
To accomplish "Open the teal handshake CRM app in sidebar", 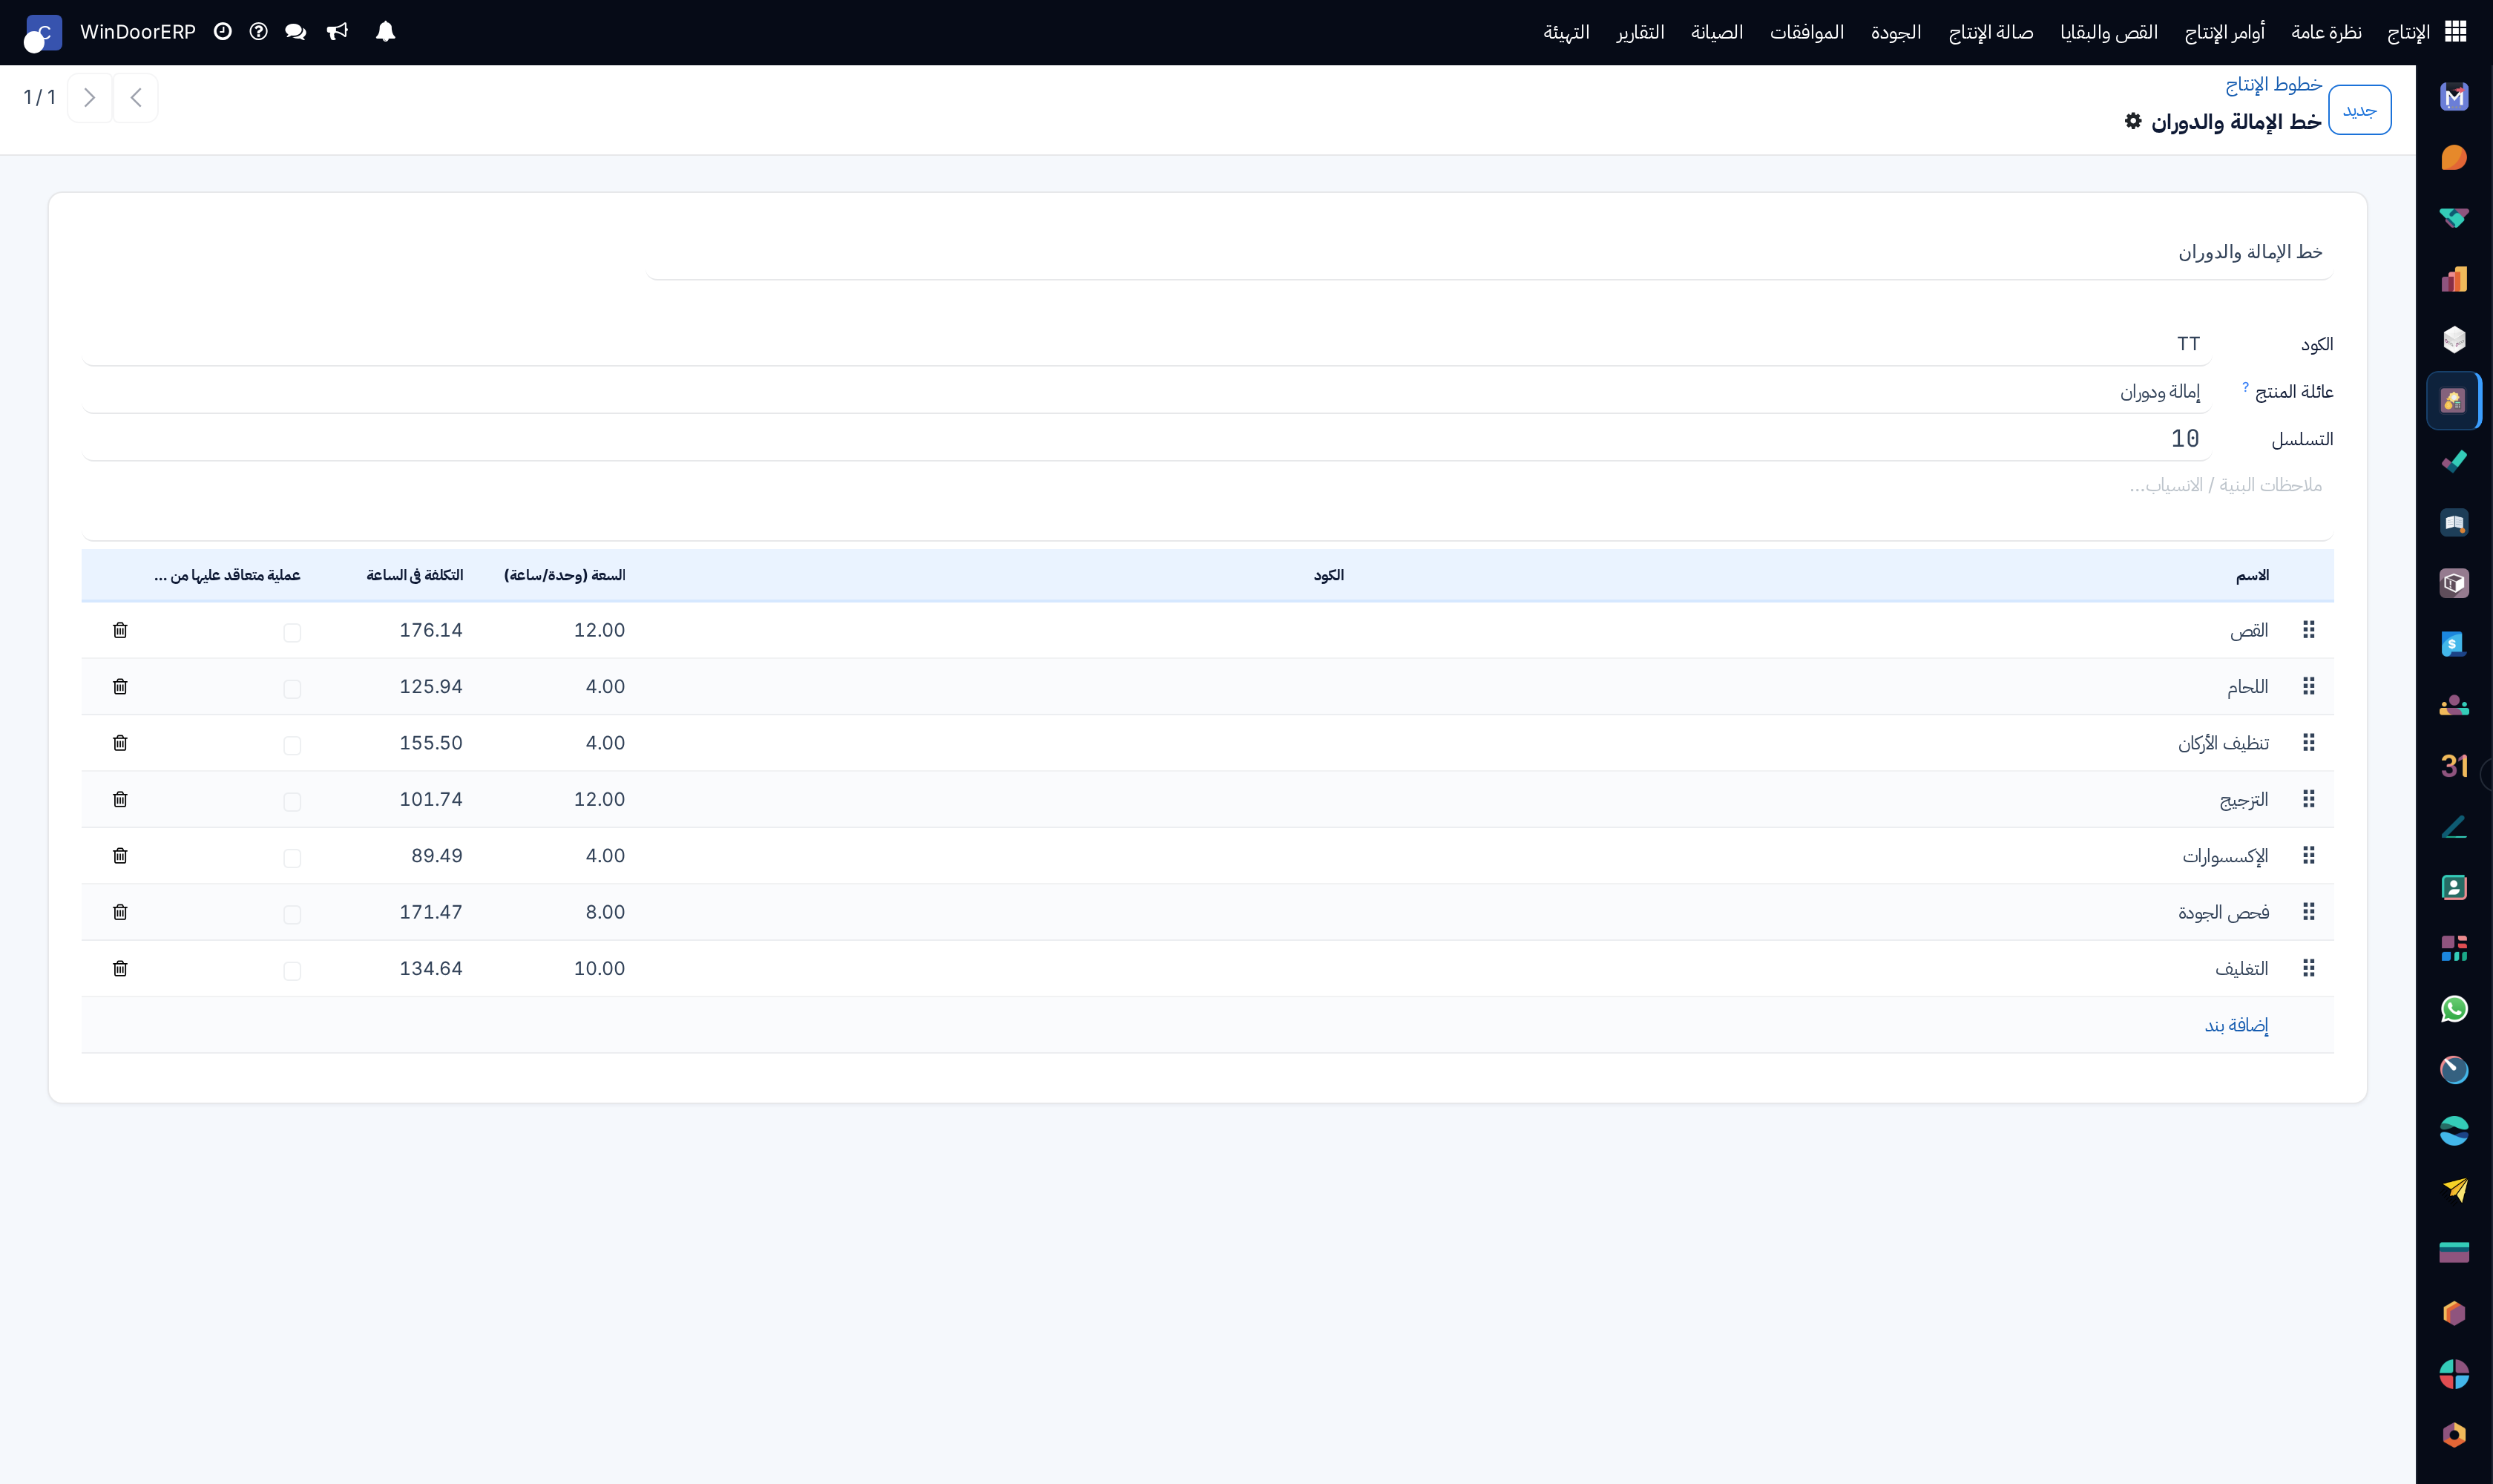I will pyautogui.click(x=2454, y=218).
